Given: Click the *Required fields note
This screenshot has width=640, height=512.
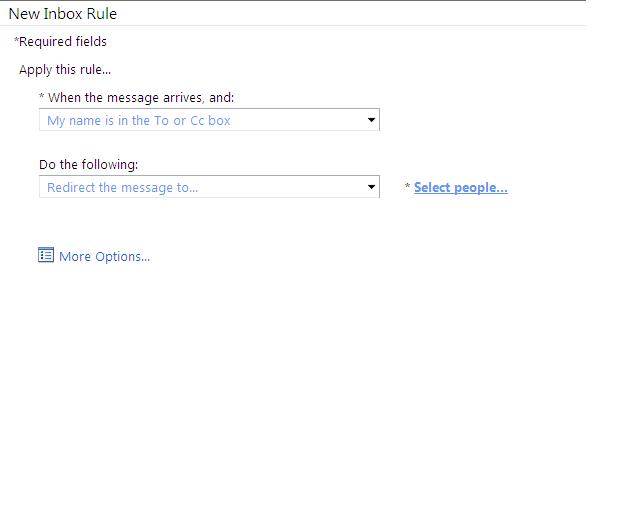Looking at the screenshot, I should pyautogui.click(x=61, y=42).
